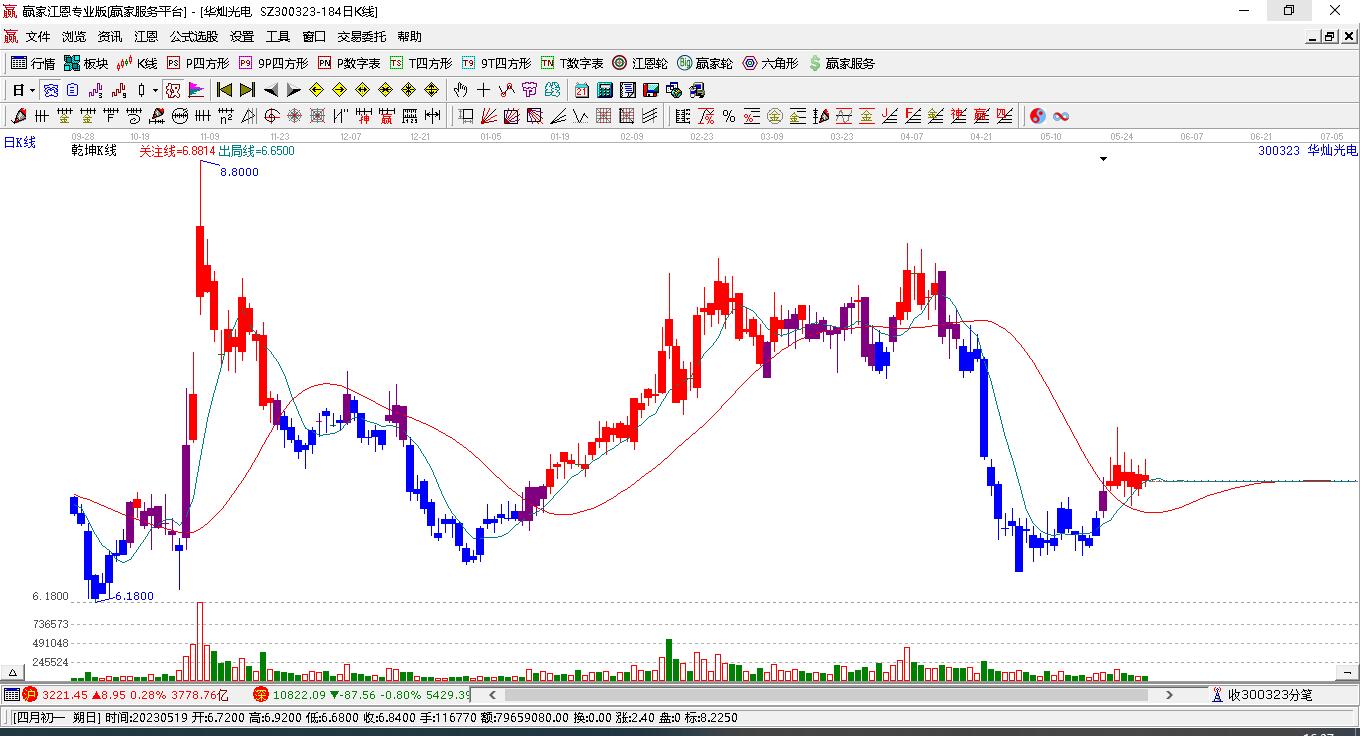The image size is (1360, 736).
Task: Click the percent sign tool icon
Action: [729, 116]
